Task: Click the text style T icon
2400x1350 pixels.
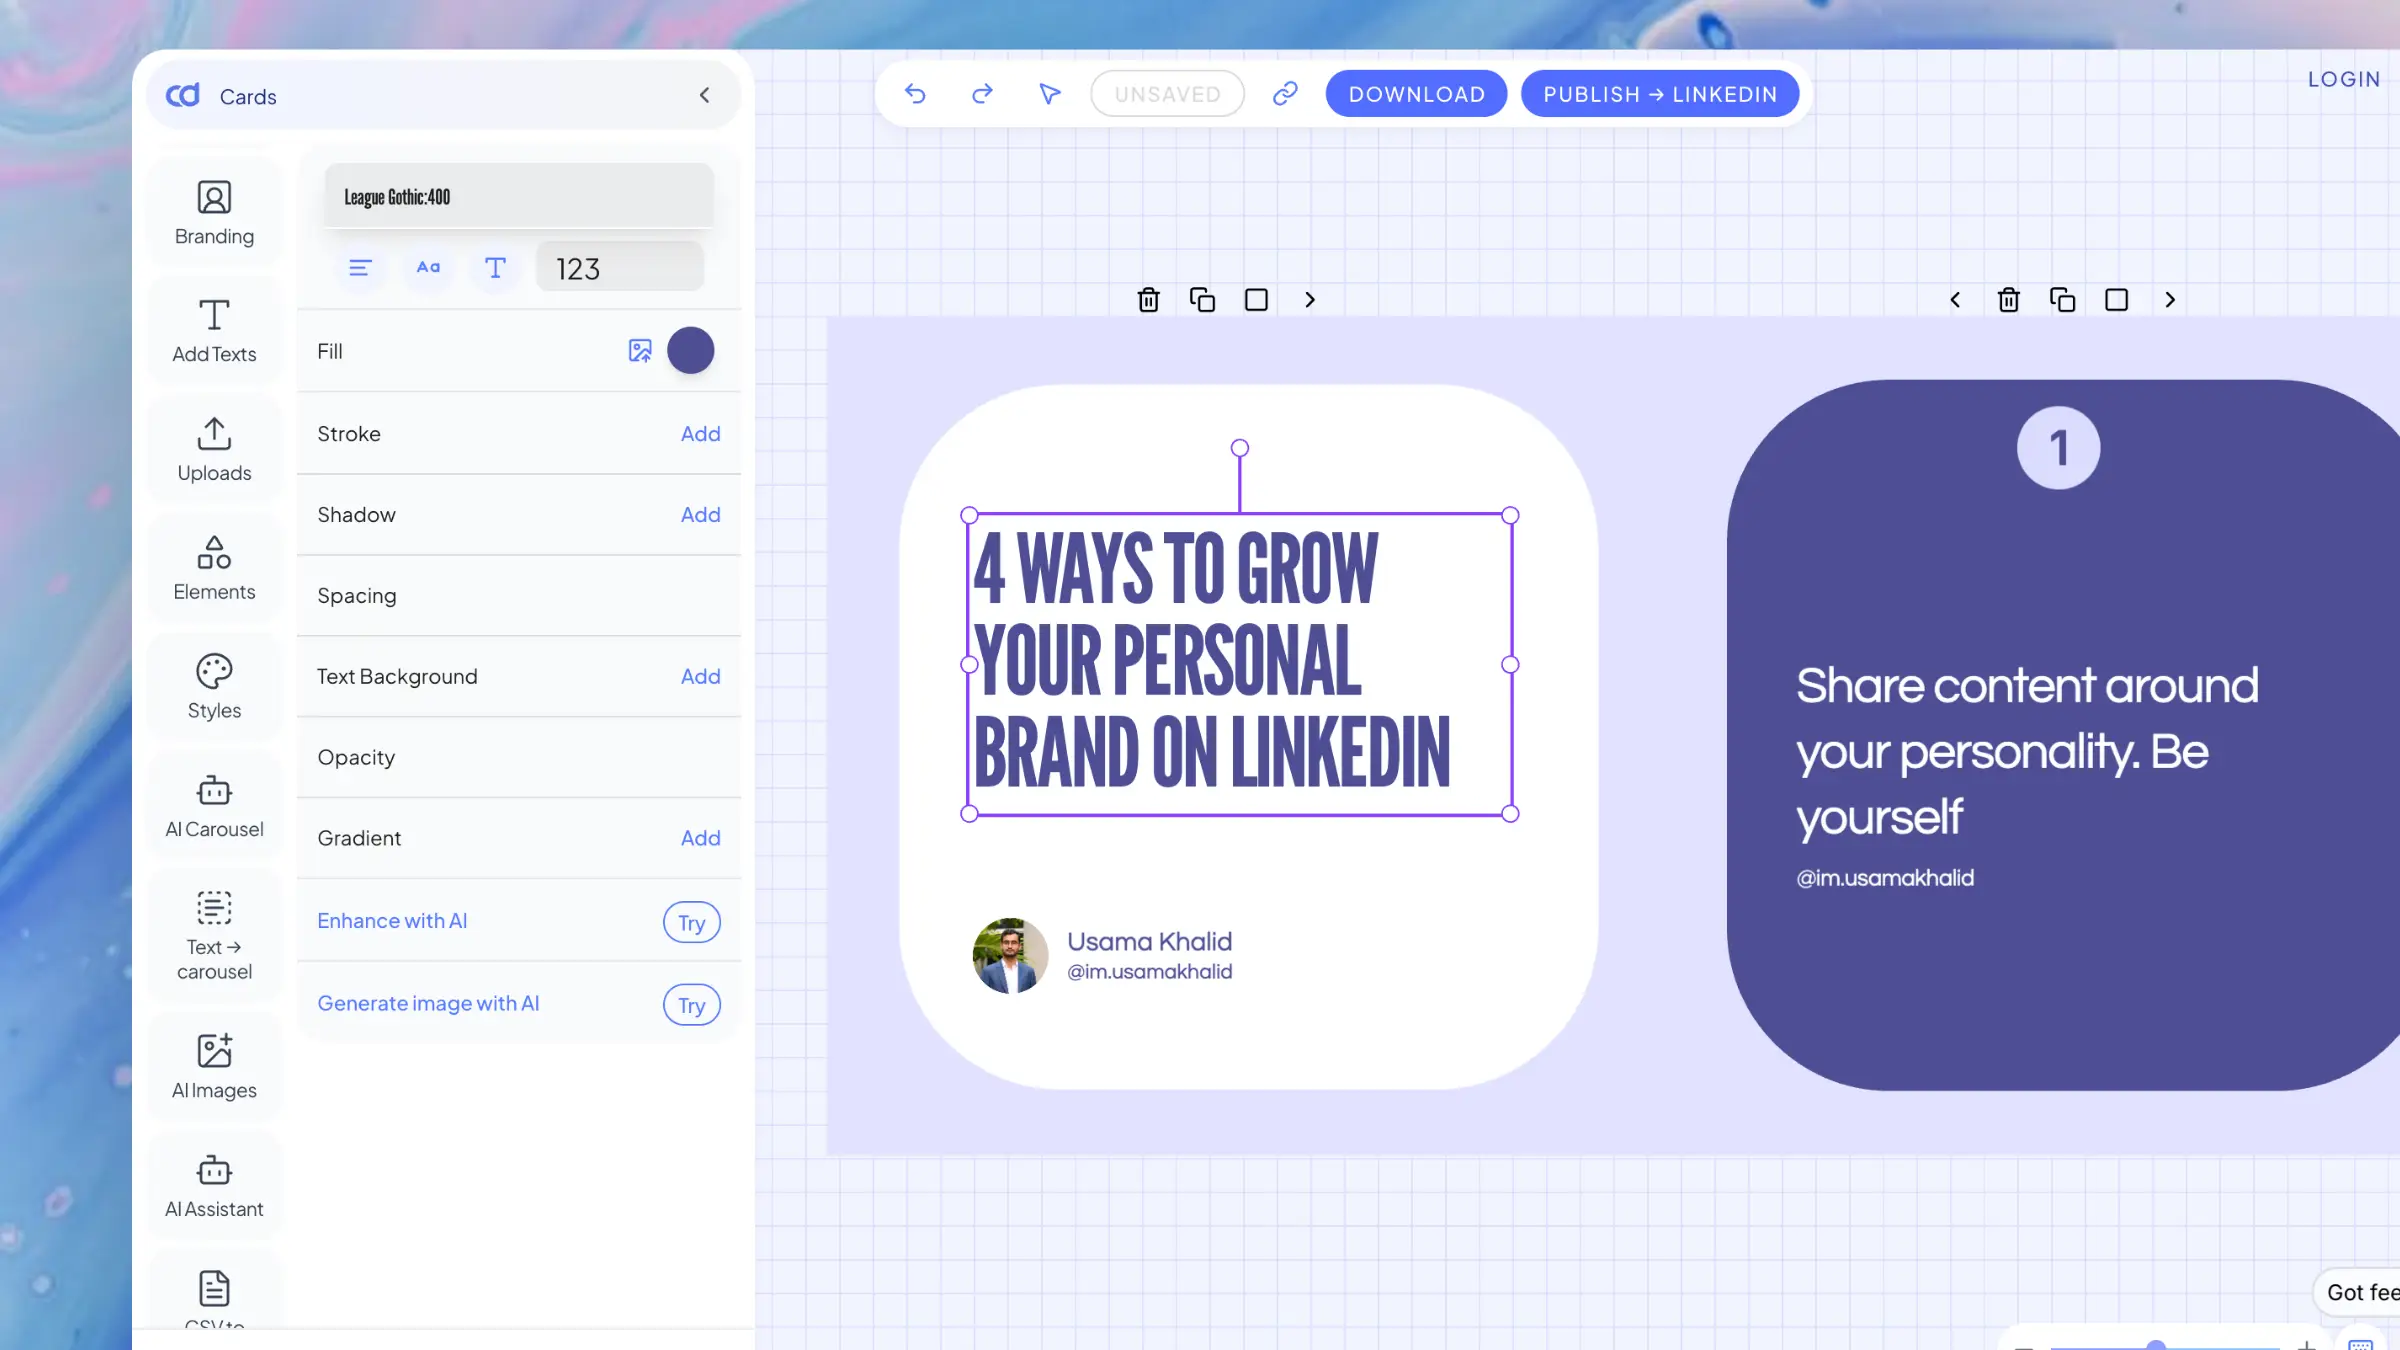Action: (495, 267)
